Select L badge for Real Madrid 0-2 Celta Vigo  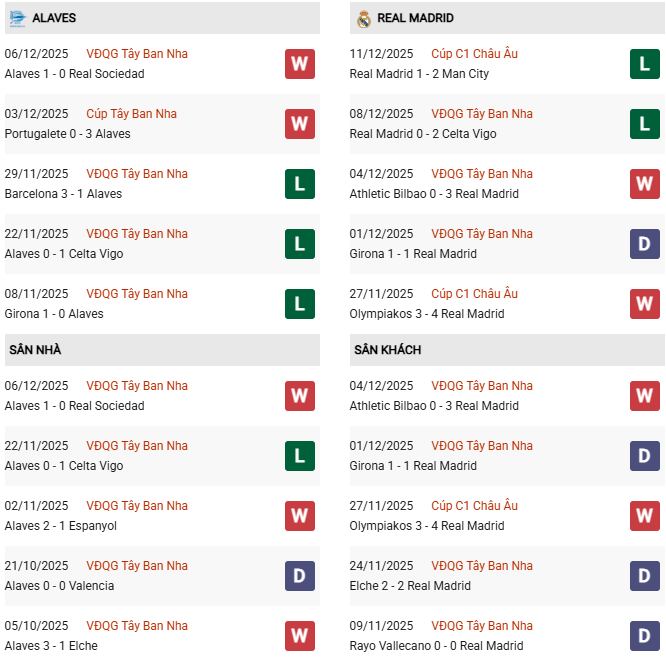(645, 124)
